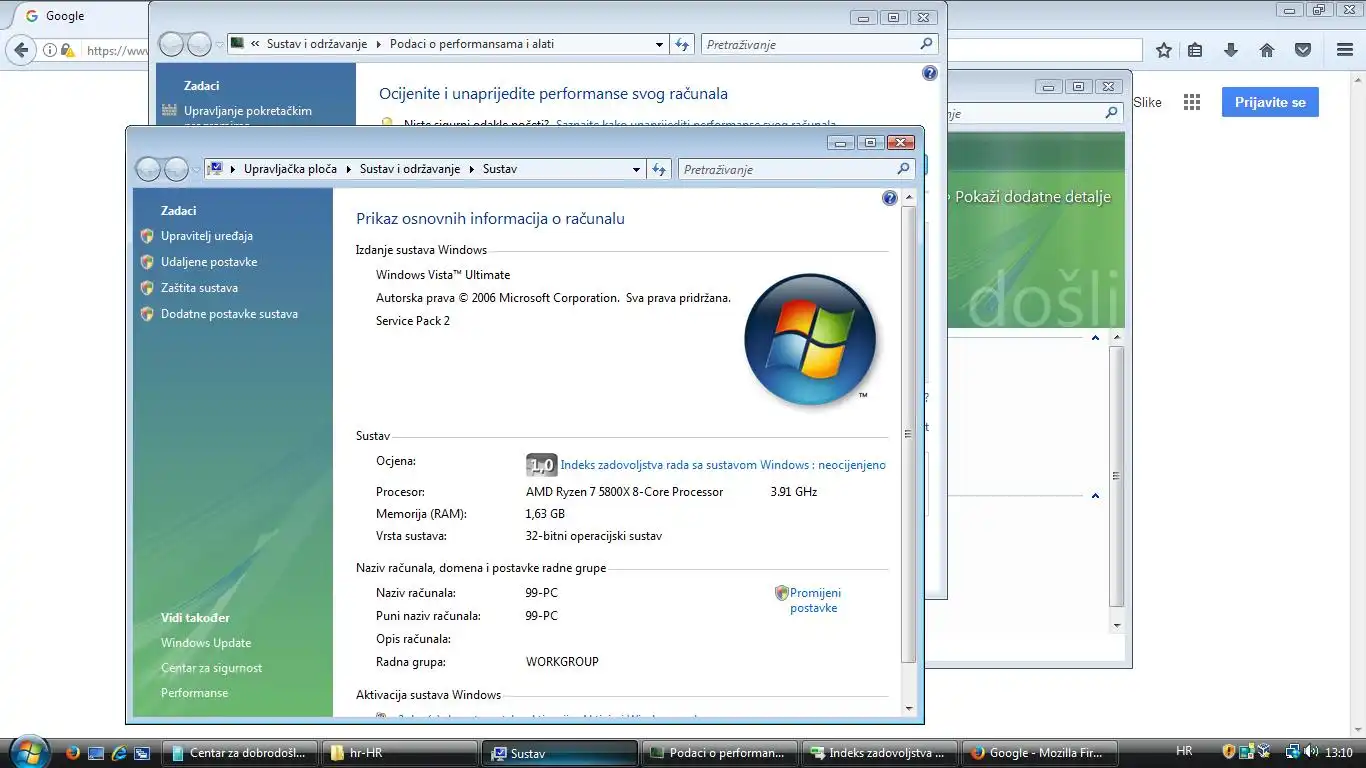
Task: Collapse upper section chevron in welcome center window
Action: [x=1095, y=338]
